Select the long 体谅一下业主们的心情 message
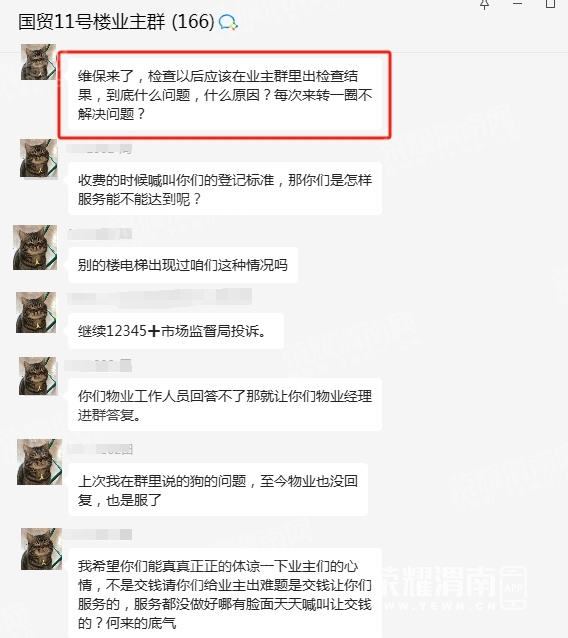Viewport: 568px width, 638px height. pyautogui.click(x=225, y=593)
